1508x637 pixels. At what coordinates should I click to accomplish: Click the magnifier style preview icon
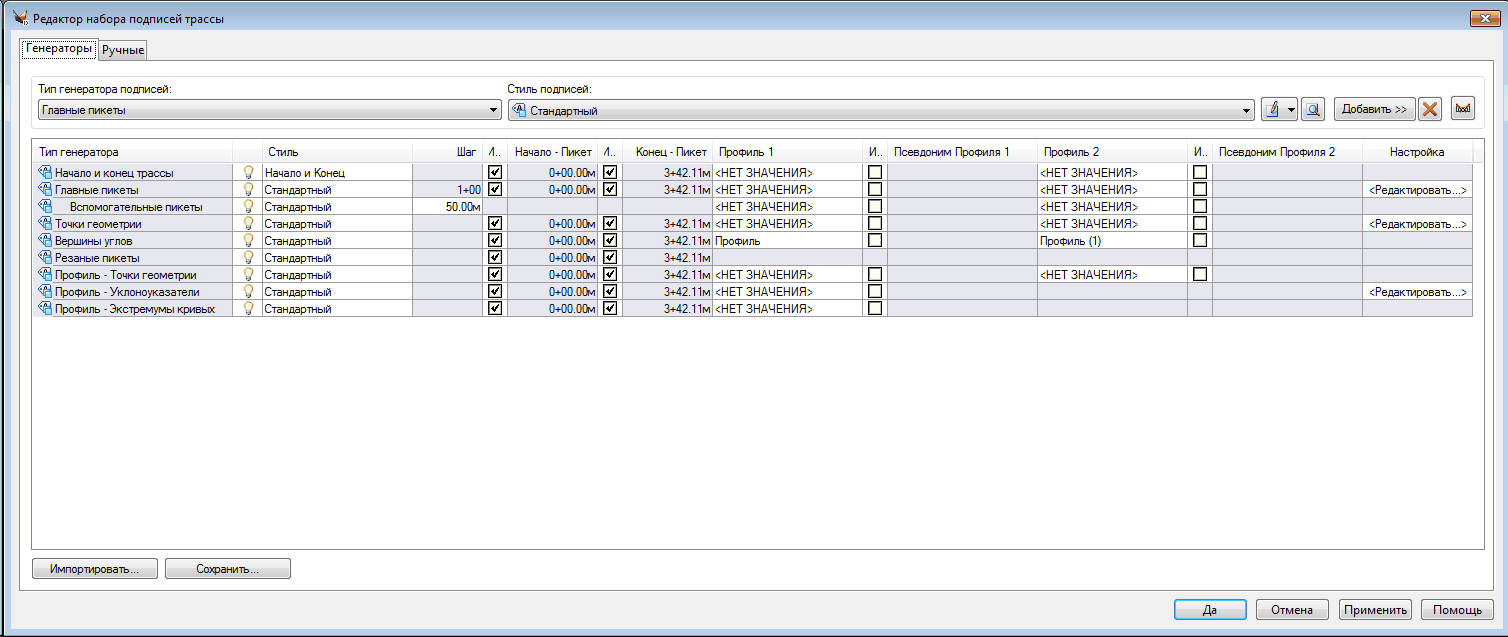tap(1313, 110)
